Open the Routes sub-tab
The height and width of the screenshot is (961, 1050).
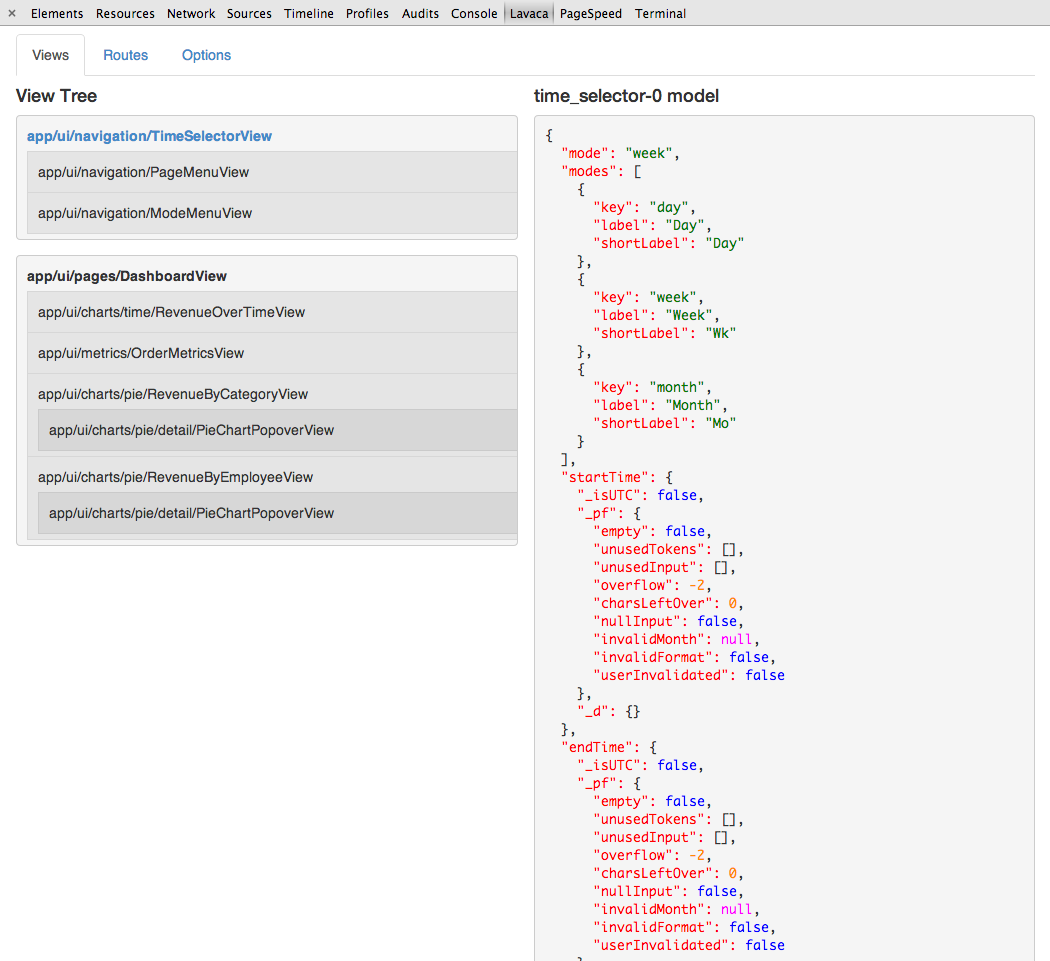125,55
